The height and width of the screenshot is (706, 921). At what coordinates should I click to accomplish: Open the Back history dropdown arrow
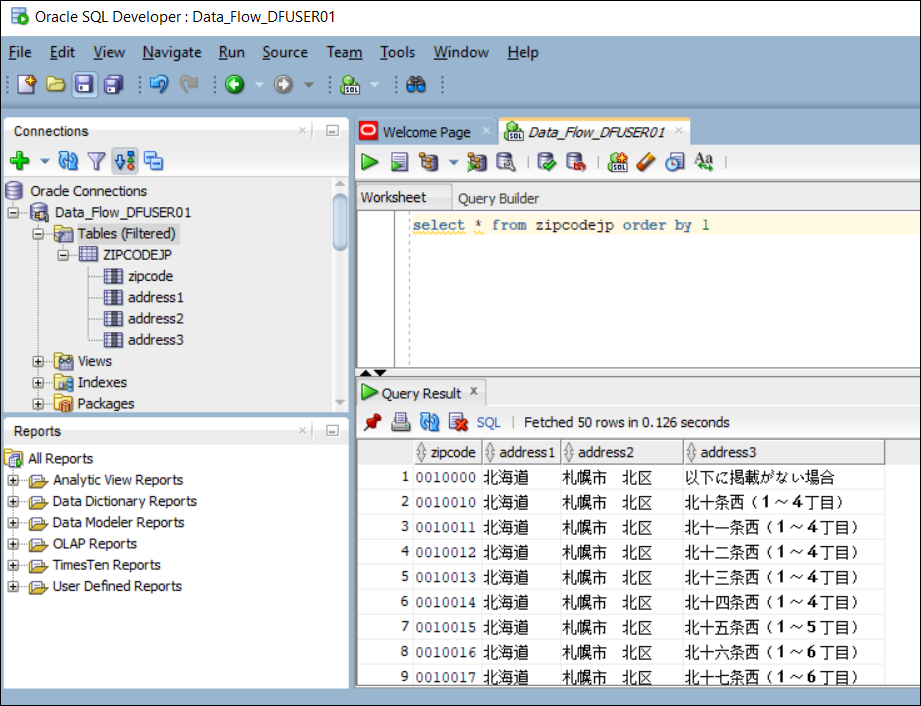coord(259,85)
